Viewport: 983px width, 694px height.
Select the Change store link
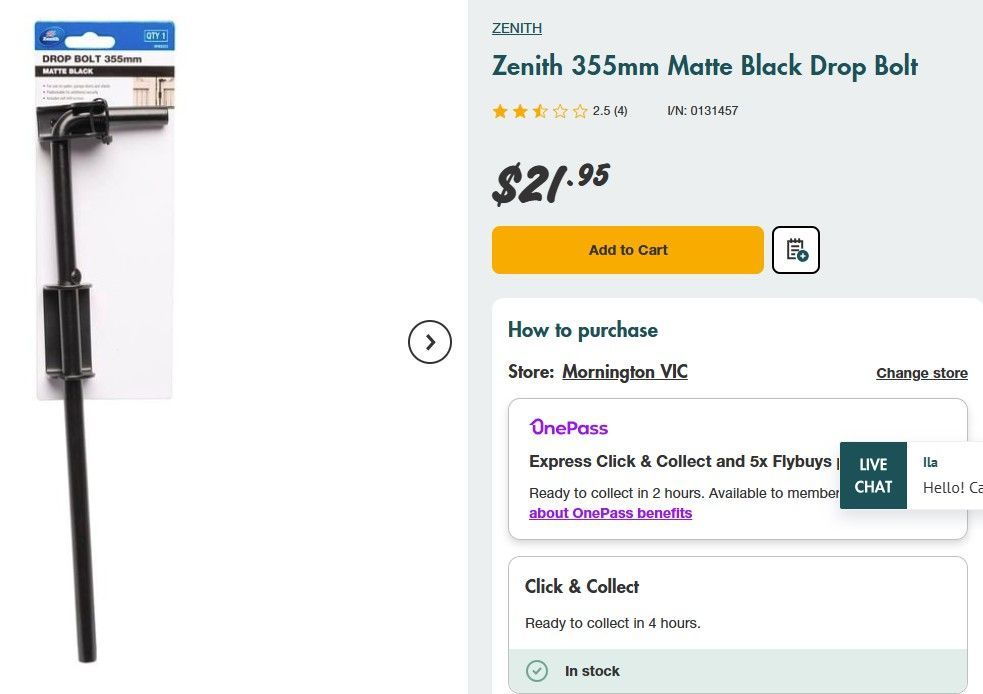point(922,373)
